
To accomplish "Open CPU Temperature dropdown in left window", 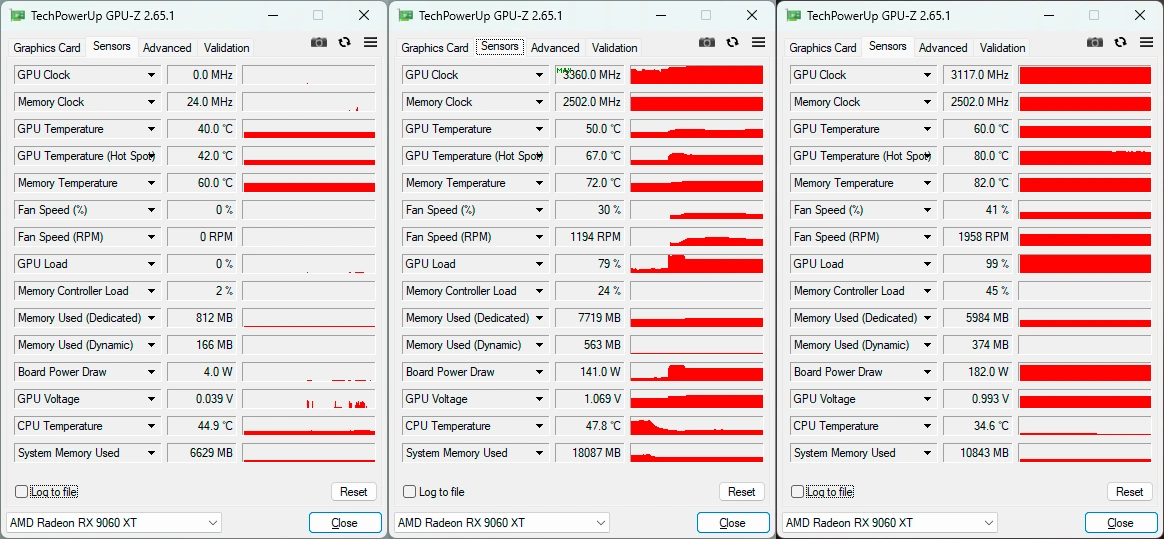I will point(151,426).
